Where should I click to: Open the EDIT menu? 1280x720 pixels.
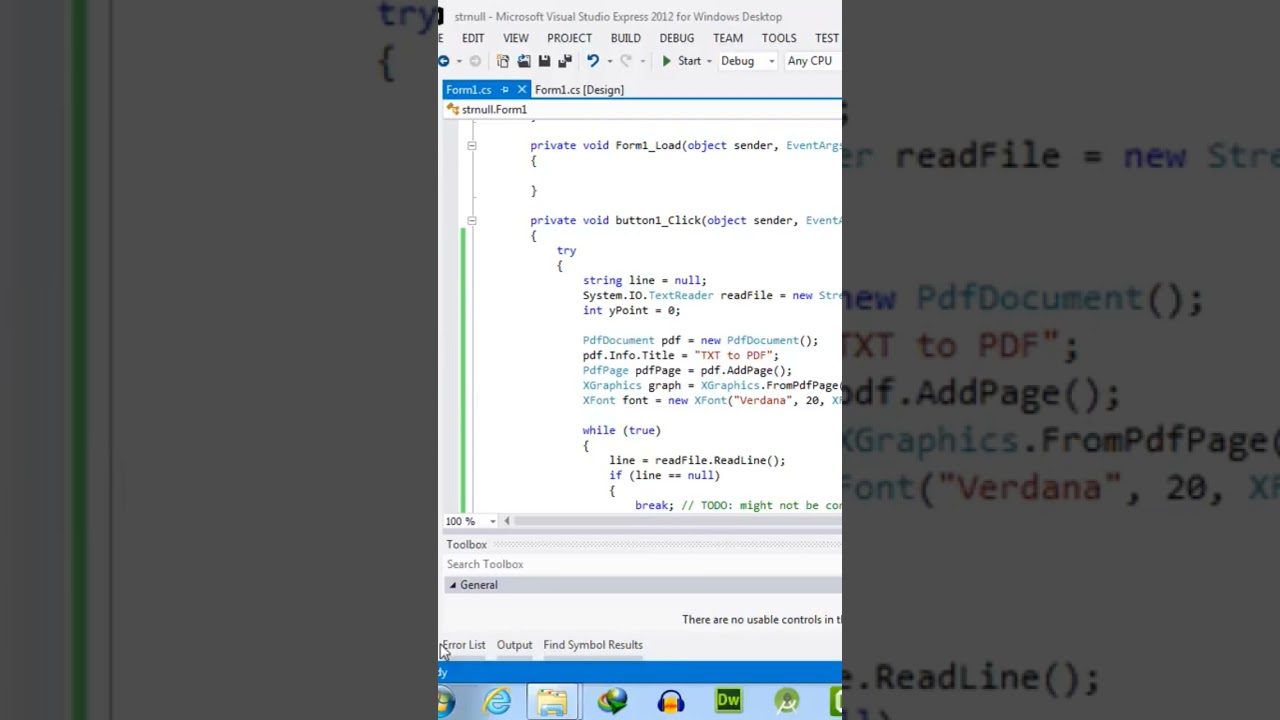(473, 38)
